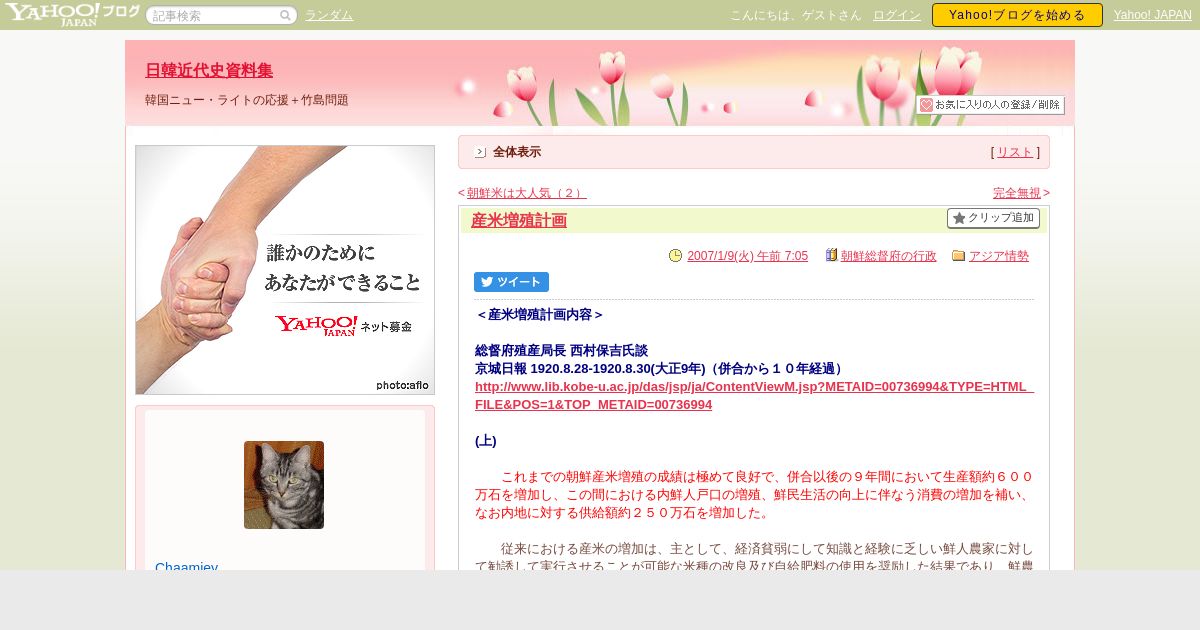Click the cat profile picture
This screenshot has width=1200, height=630.
click(284, 485)
